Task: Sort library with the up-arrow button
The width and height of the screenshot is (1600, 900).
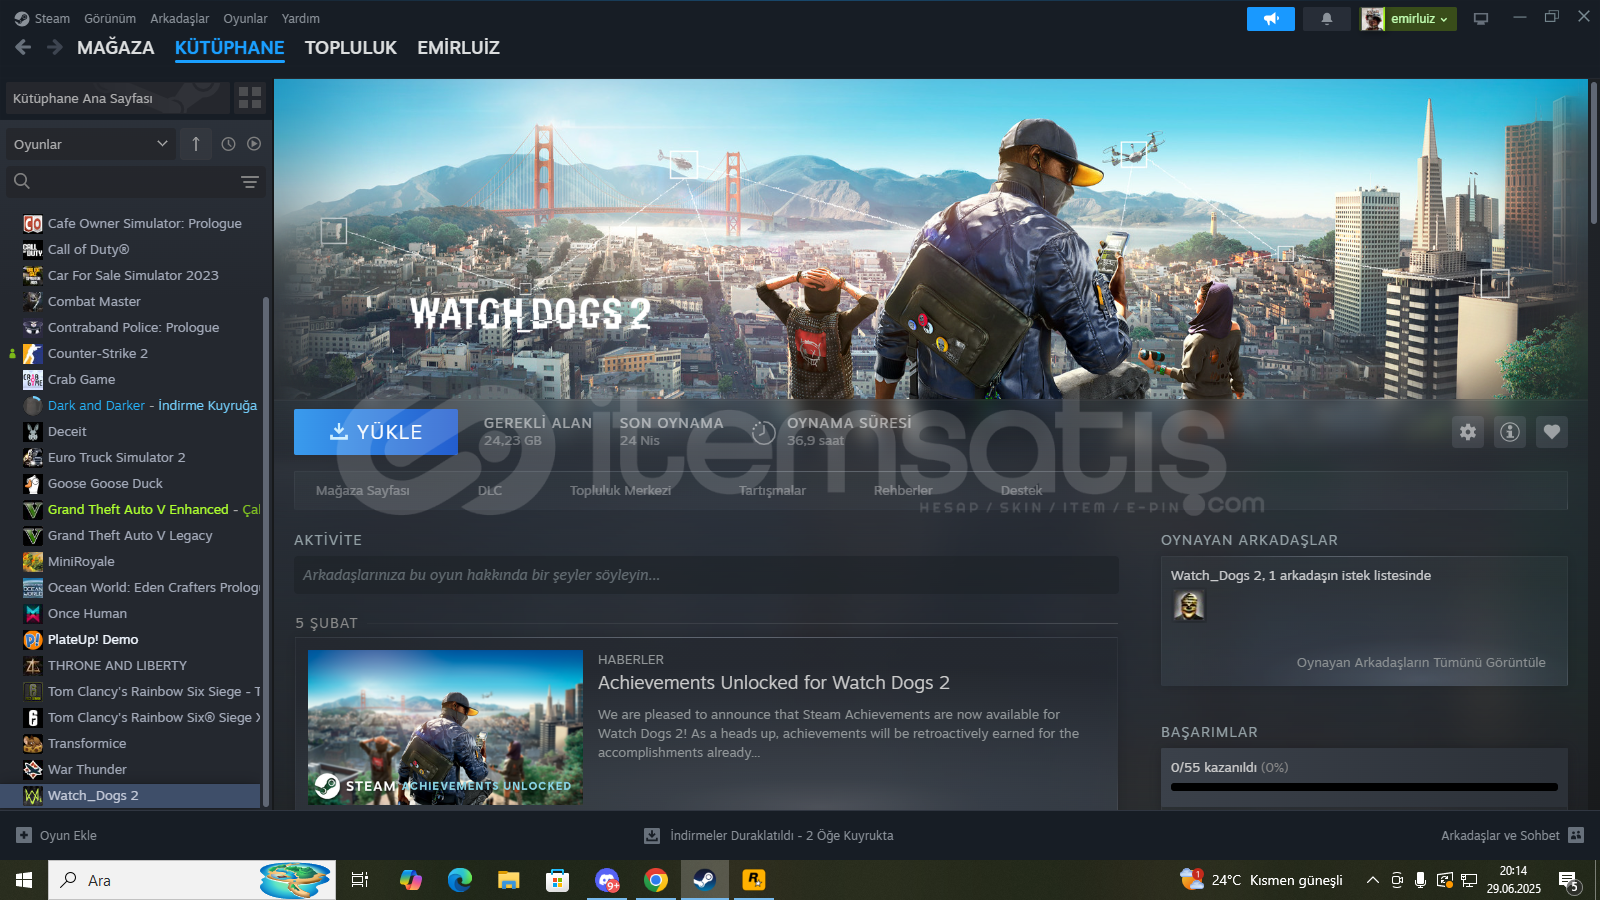Action: tap(196, 144)
